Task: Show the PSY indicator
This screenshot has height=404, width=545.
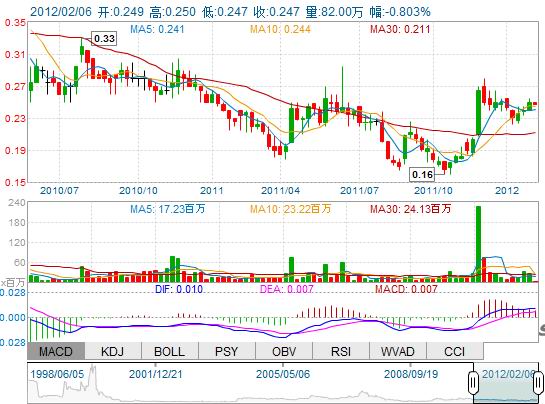Action: click(227, 351)
